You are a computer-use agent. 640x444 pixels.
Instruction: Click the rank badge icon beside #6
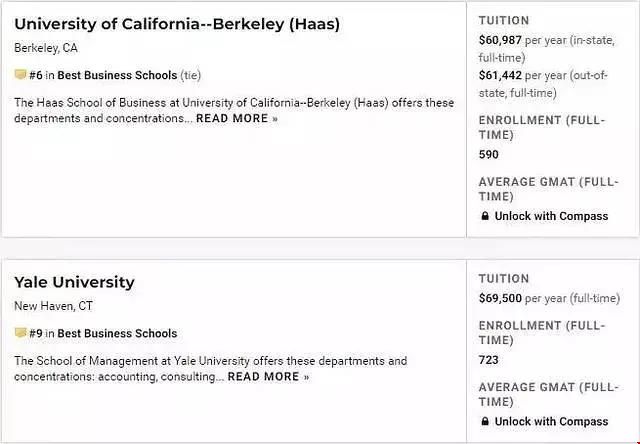coord(20,74)
